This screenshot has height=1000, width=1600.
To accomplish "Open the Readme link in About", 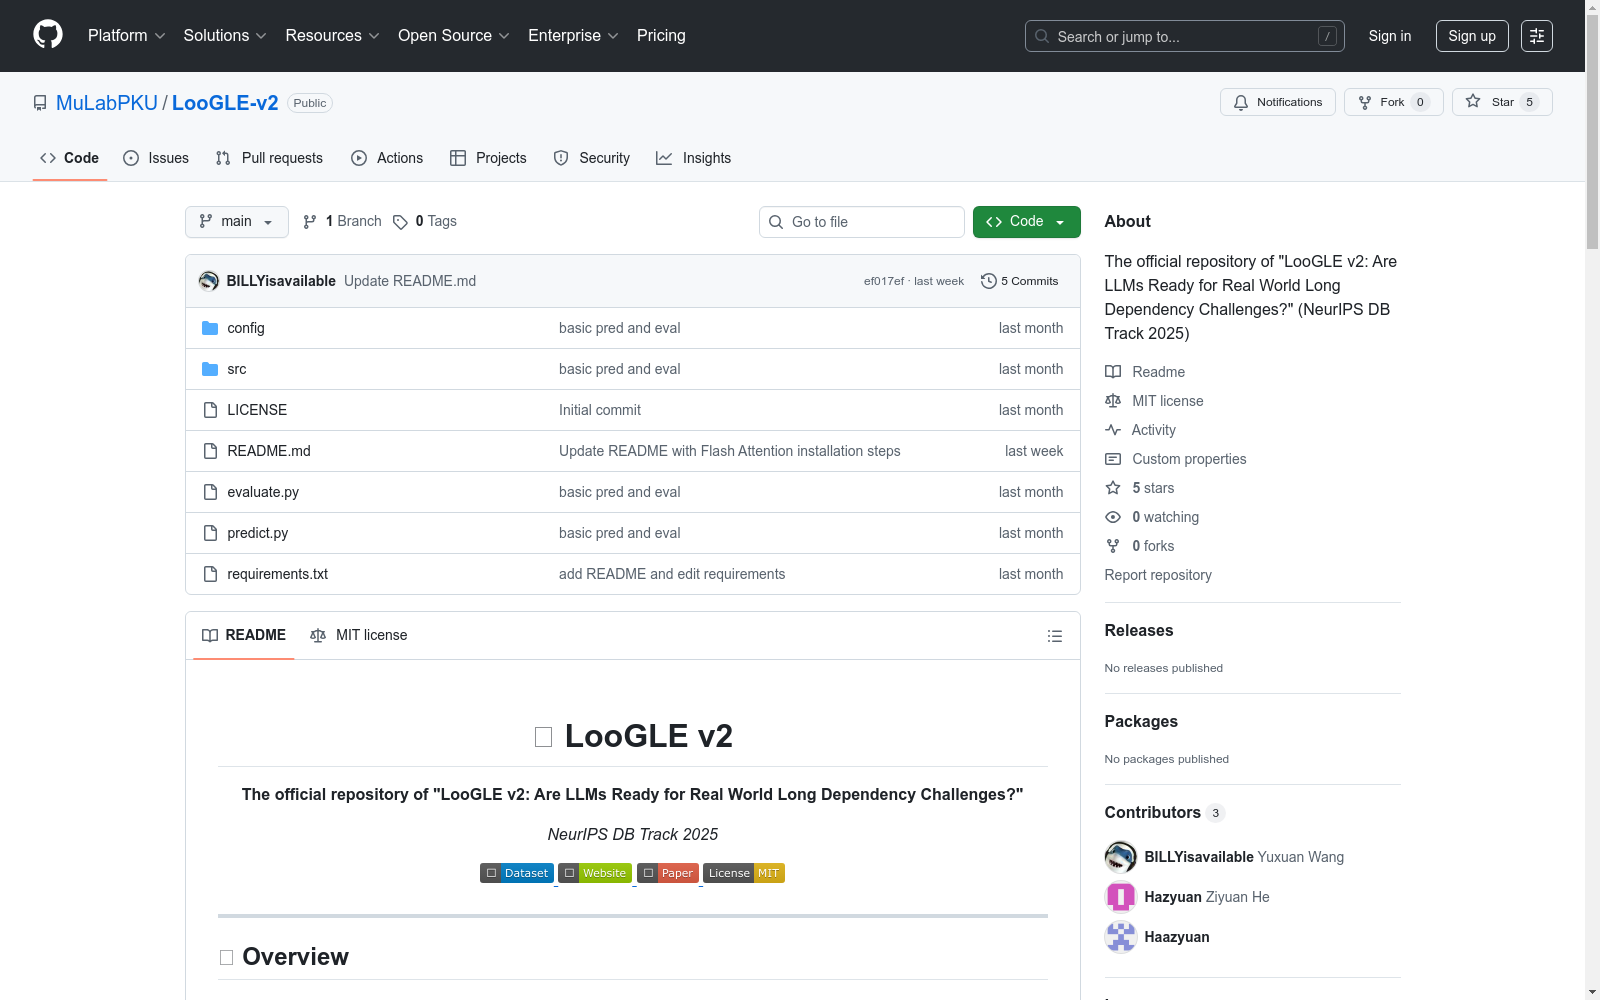I will (x=1145, y=372).
